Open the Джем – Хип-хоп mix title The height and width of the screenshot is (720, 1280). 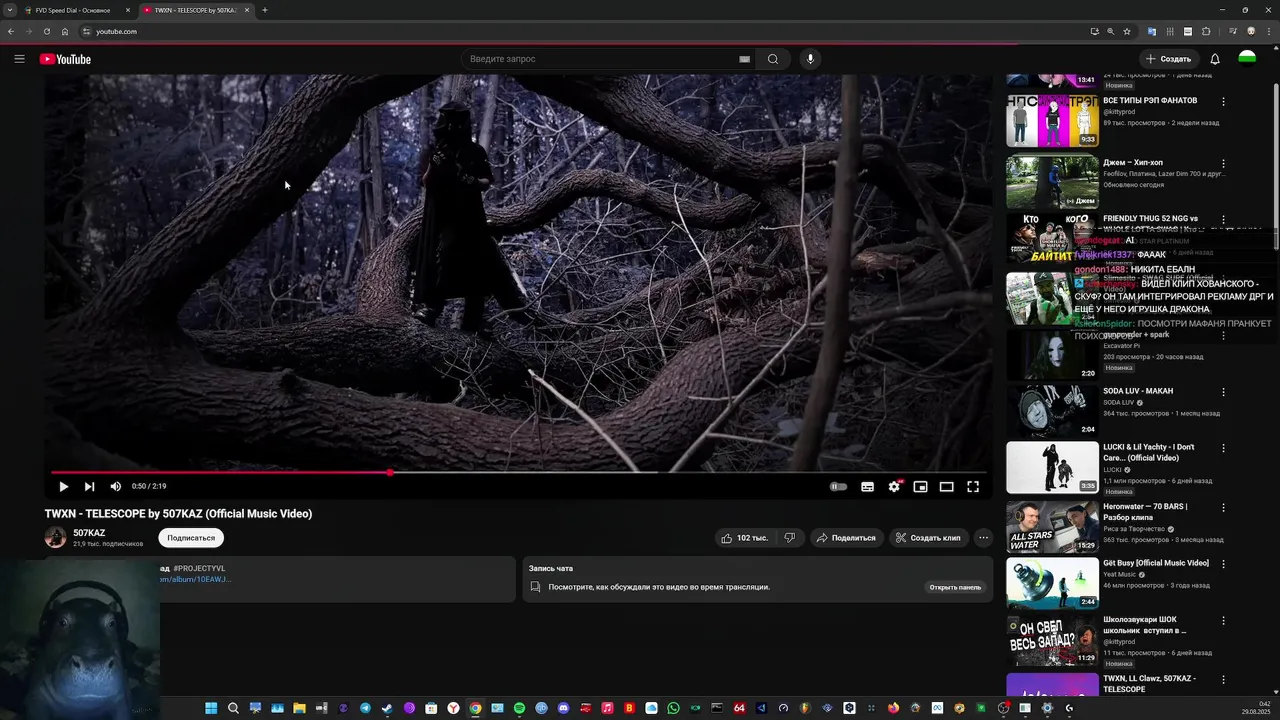click(x=1133, y=162)
